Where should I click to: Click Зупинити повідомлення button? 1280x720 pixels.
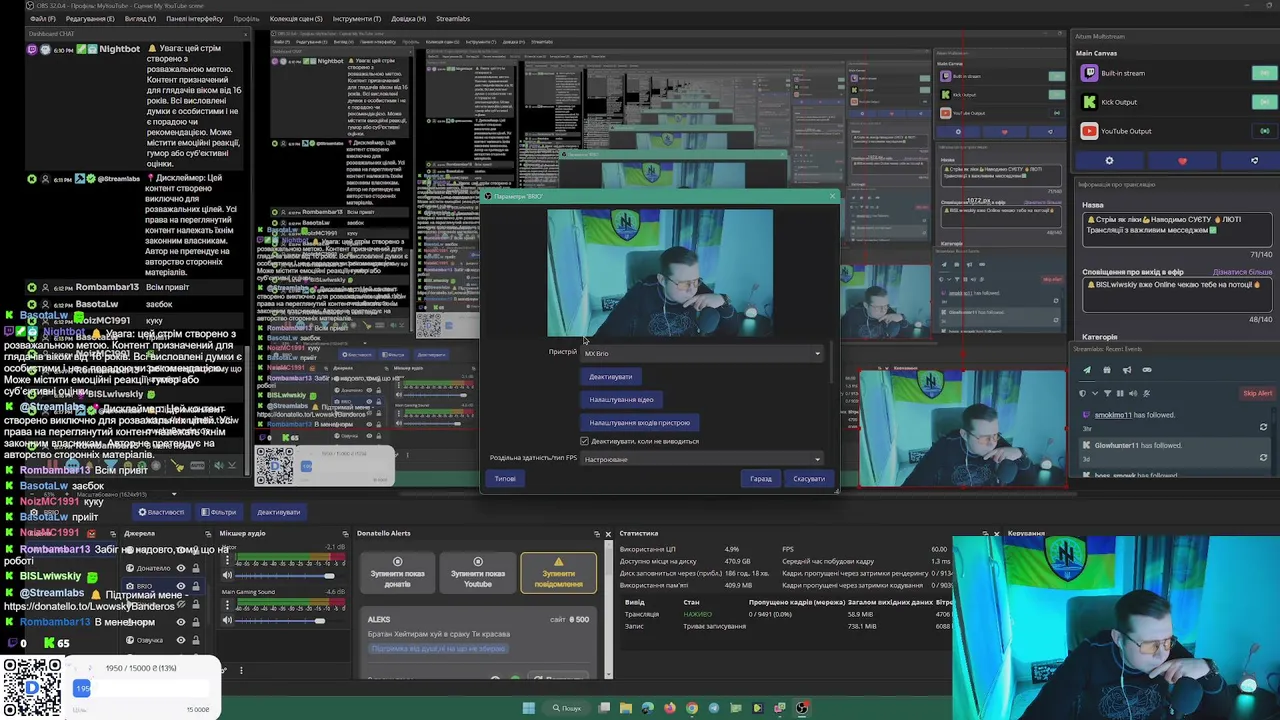tap(558, 572)
